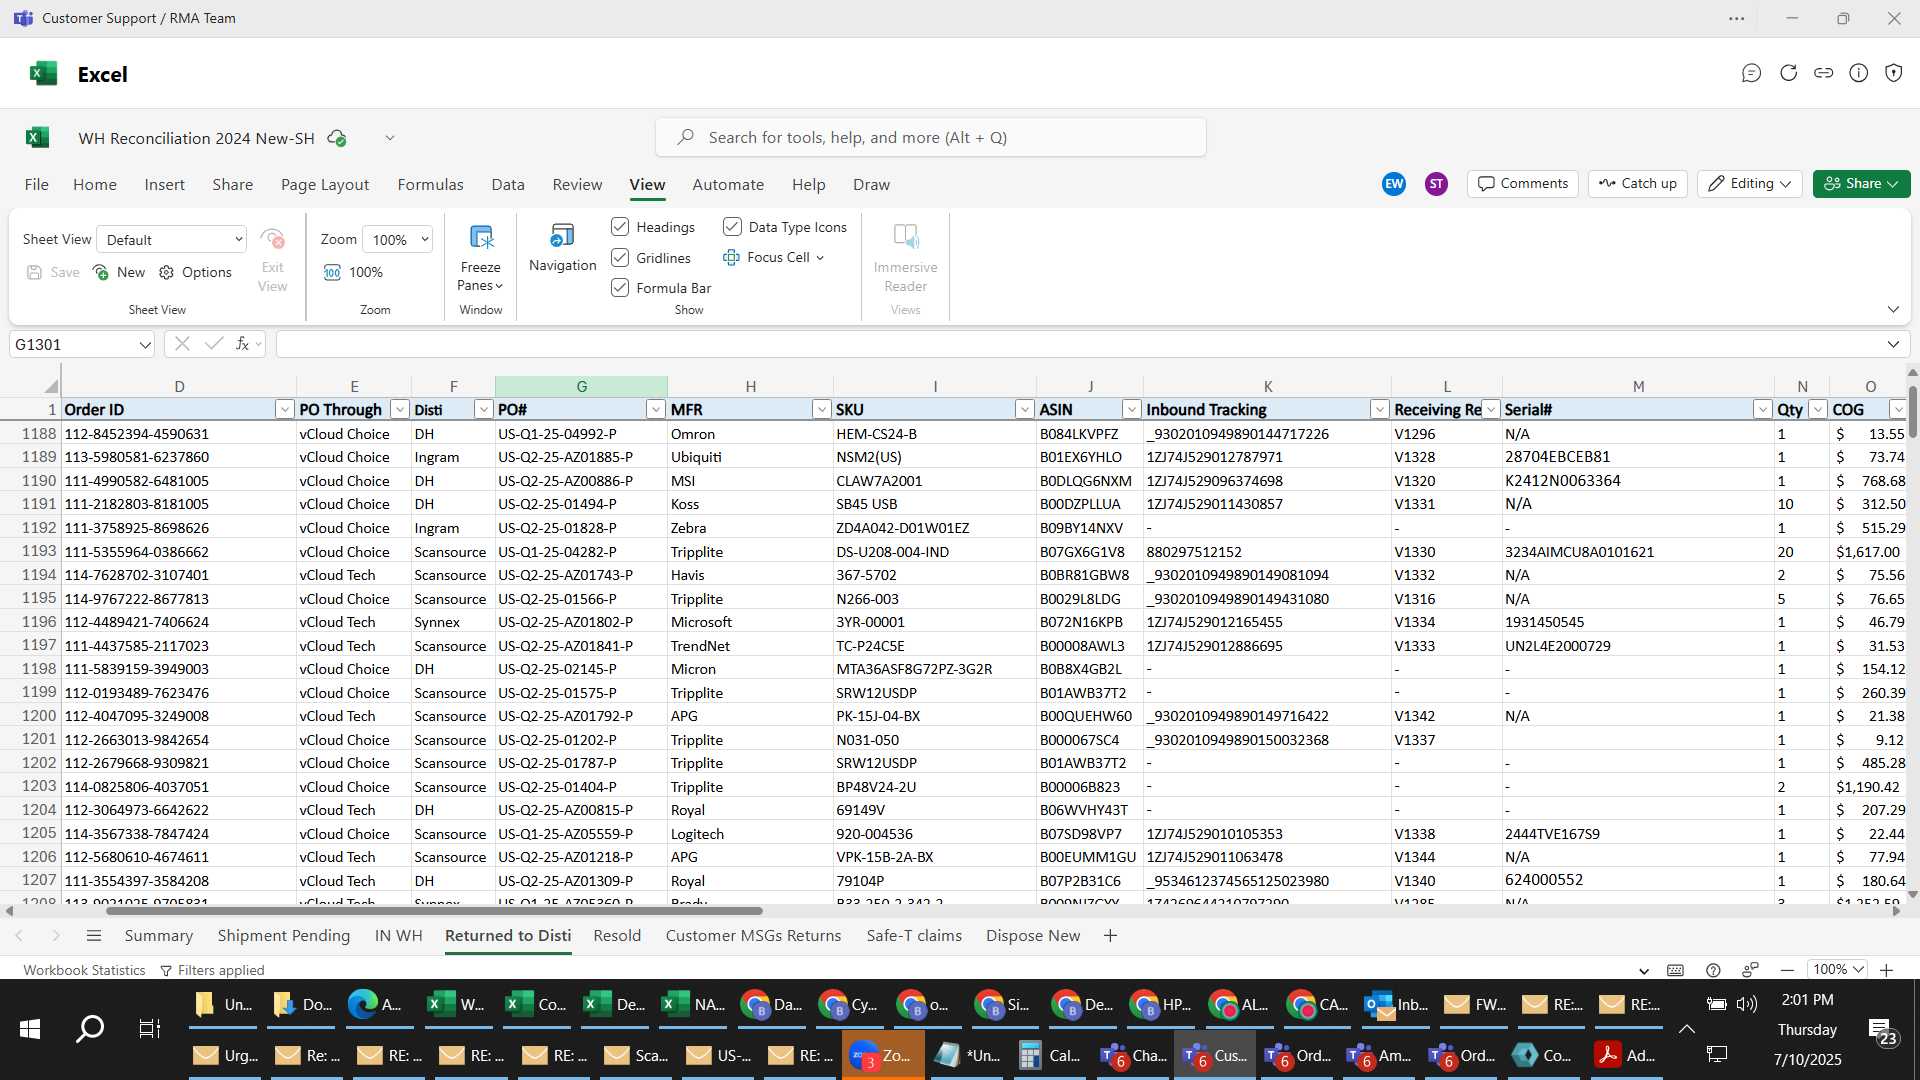The image size is (1920, 1080).
Task: Click the info circle icon
Action: (1859, 73)
